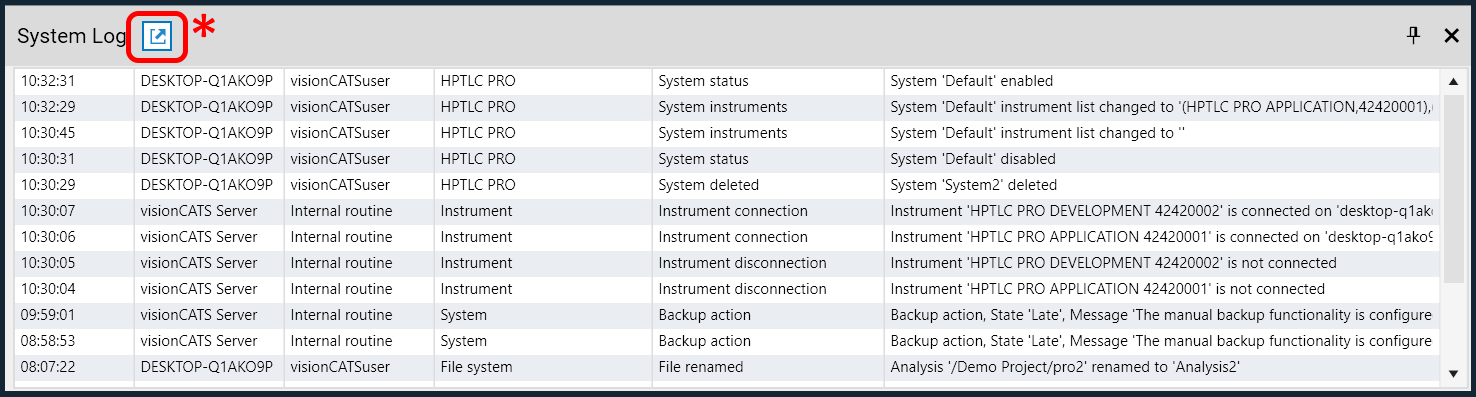The height and width of the screenshot is (397, 1476).
Task: Click instrument list changed to HPTLC PRO APPLICATION message
Action: click(x=1163, y=107)
